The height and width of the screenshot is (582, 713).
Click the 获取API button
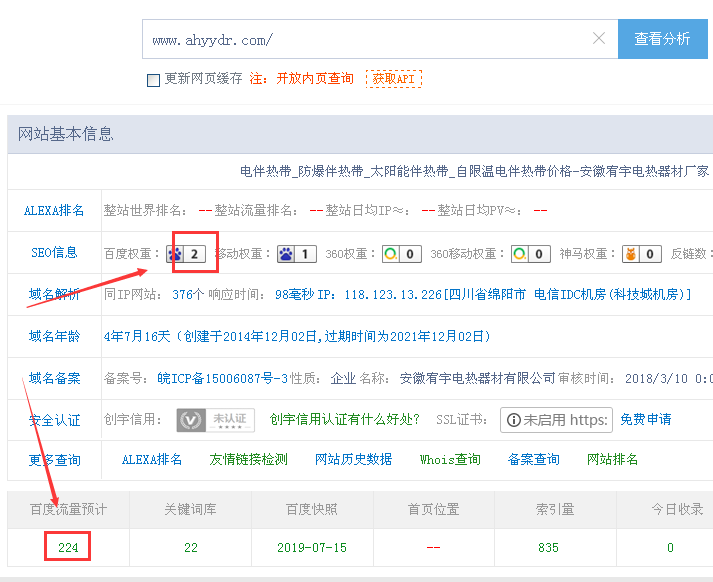point(393,79)
